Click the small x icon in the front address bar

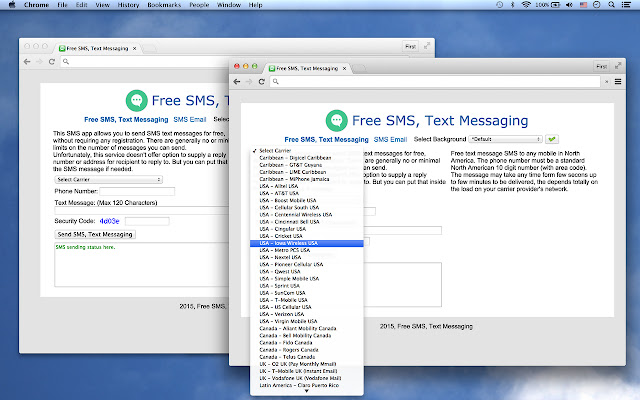pyautogui.click(x=607, y=82)
